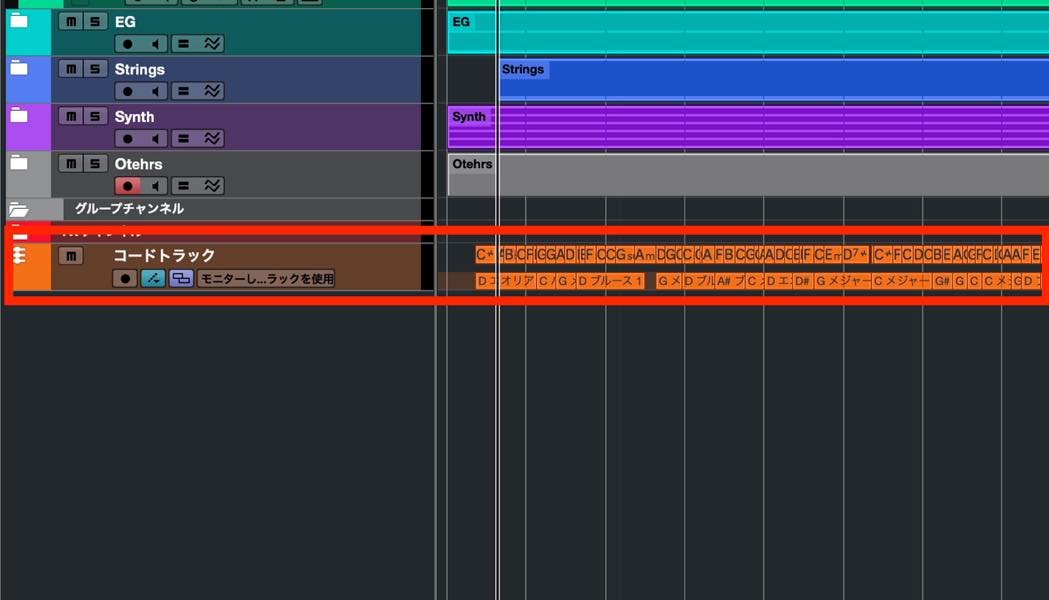Image resolution: width=1049 pixels, height=600 pixels.
Task: Enable record on the Strings track
Action: 127,91
